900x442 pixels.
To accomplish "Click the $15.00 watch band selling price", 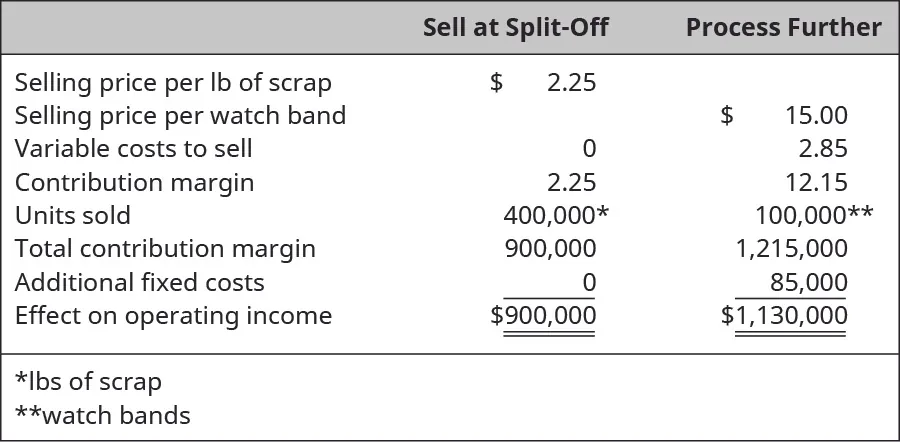I will click(785, 116).
